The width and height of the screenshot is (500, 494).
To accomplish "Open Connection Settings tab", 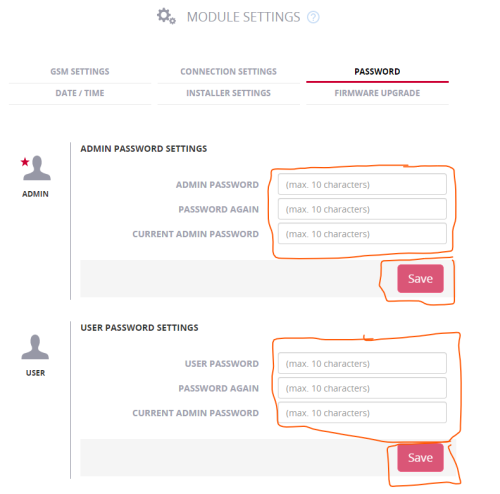I will pos(228,72).
